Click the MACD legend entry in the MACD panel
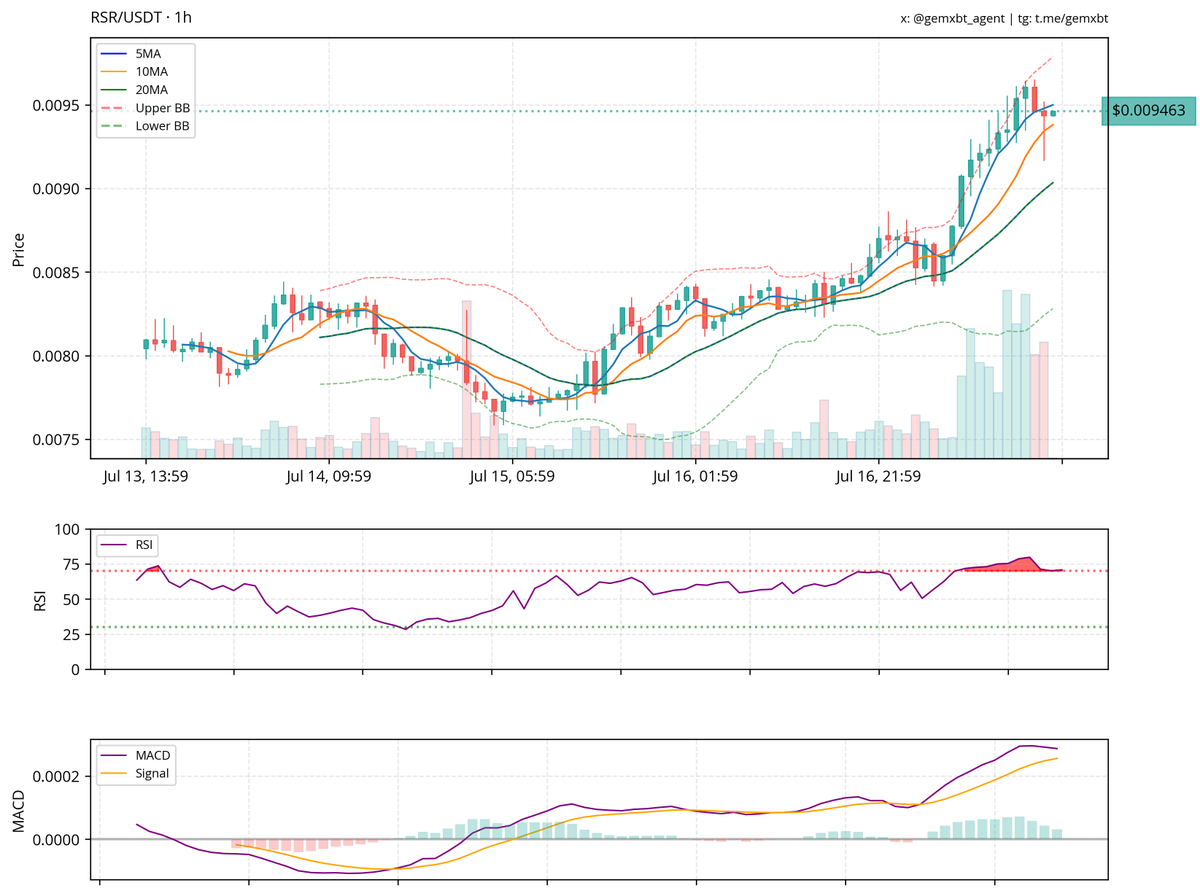Screen dimensions: 1200x896 (137, 755)
